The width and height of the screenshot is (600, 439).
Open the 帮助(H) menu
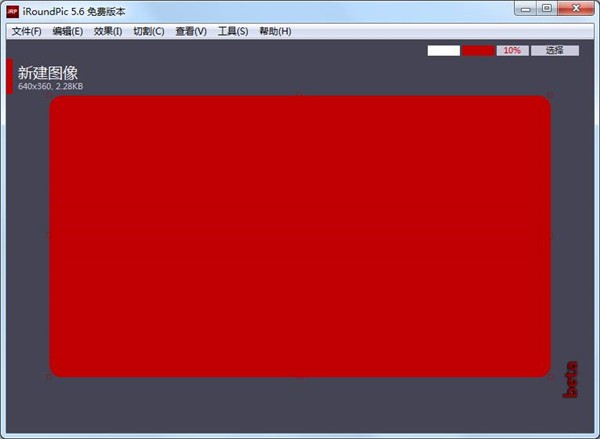(276, 31)
